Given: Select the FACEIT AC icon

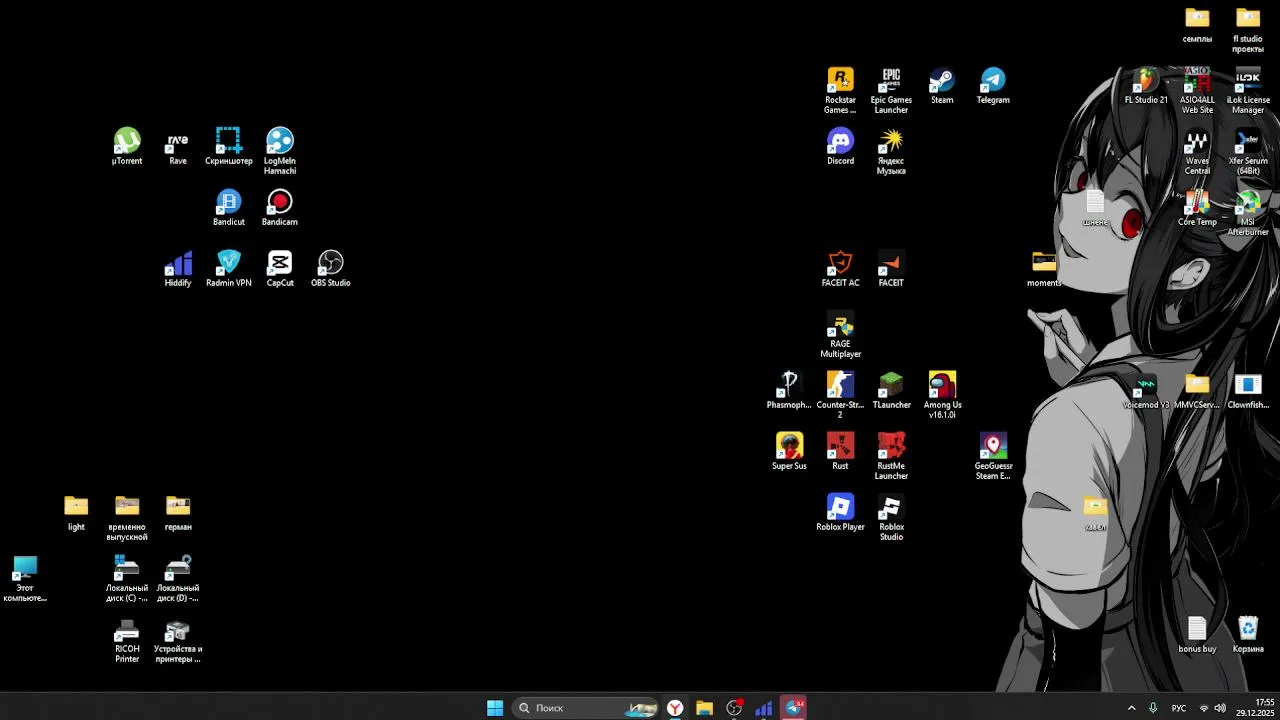Looking at the screenshot, I should pos(840,268).
